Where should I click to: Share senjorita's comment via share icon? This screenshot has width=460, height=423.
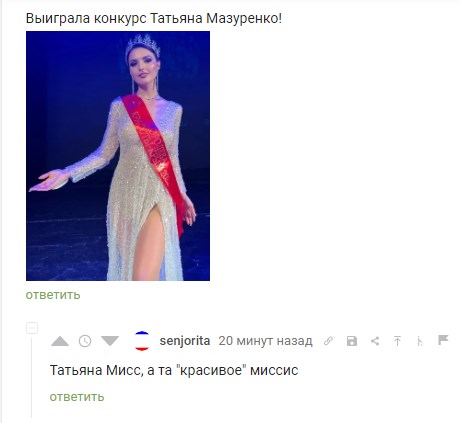[375, 341]
